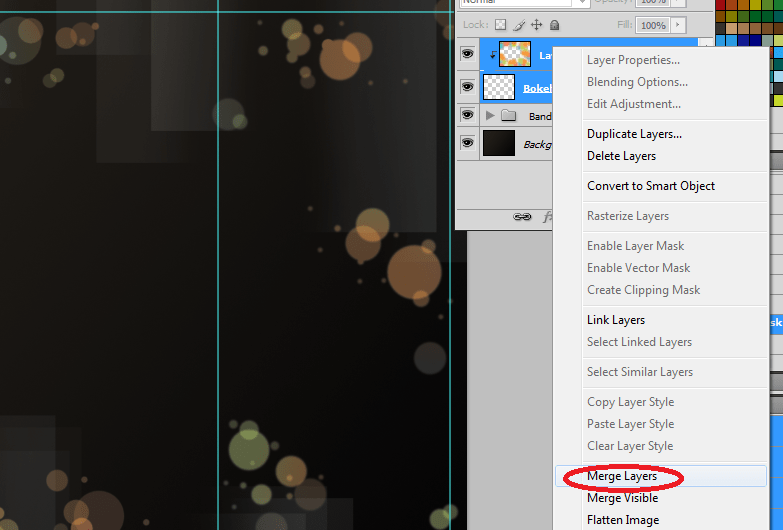Select the Bokeh layer thumbnail
This screenshot has width=783, height=530.
click(x=499, y=87)
